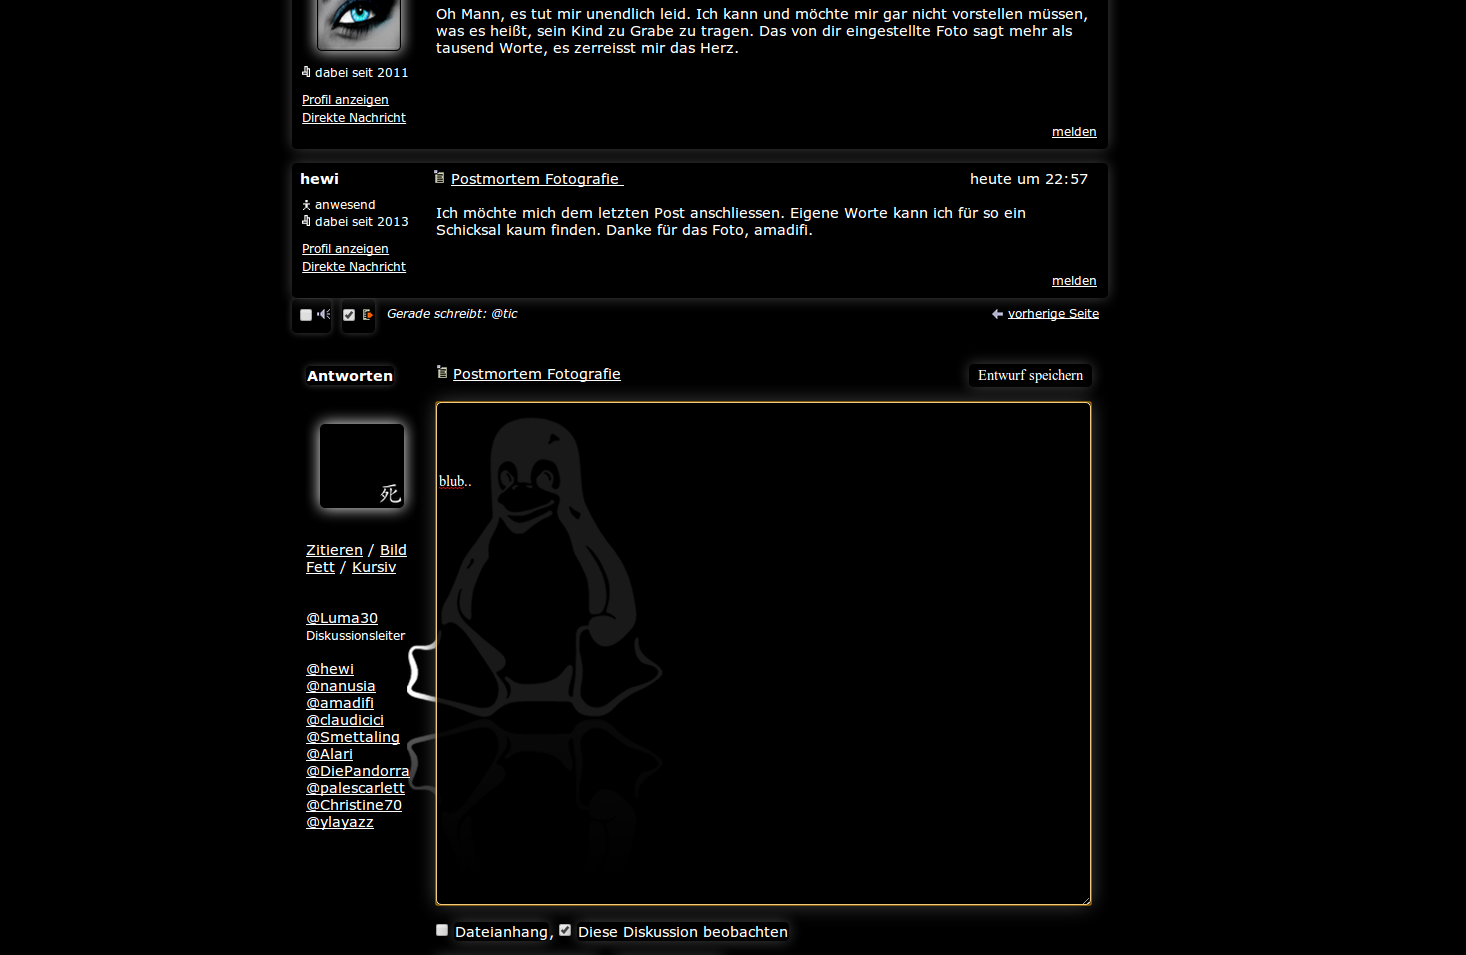Click the left arrow beside vorherige Seite
This screenshot has width=1466, height=955.
point(997,314)
